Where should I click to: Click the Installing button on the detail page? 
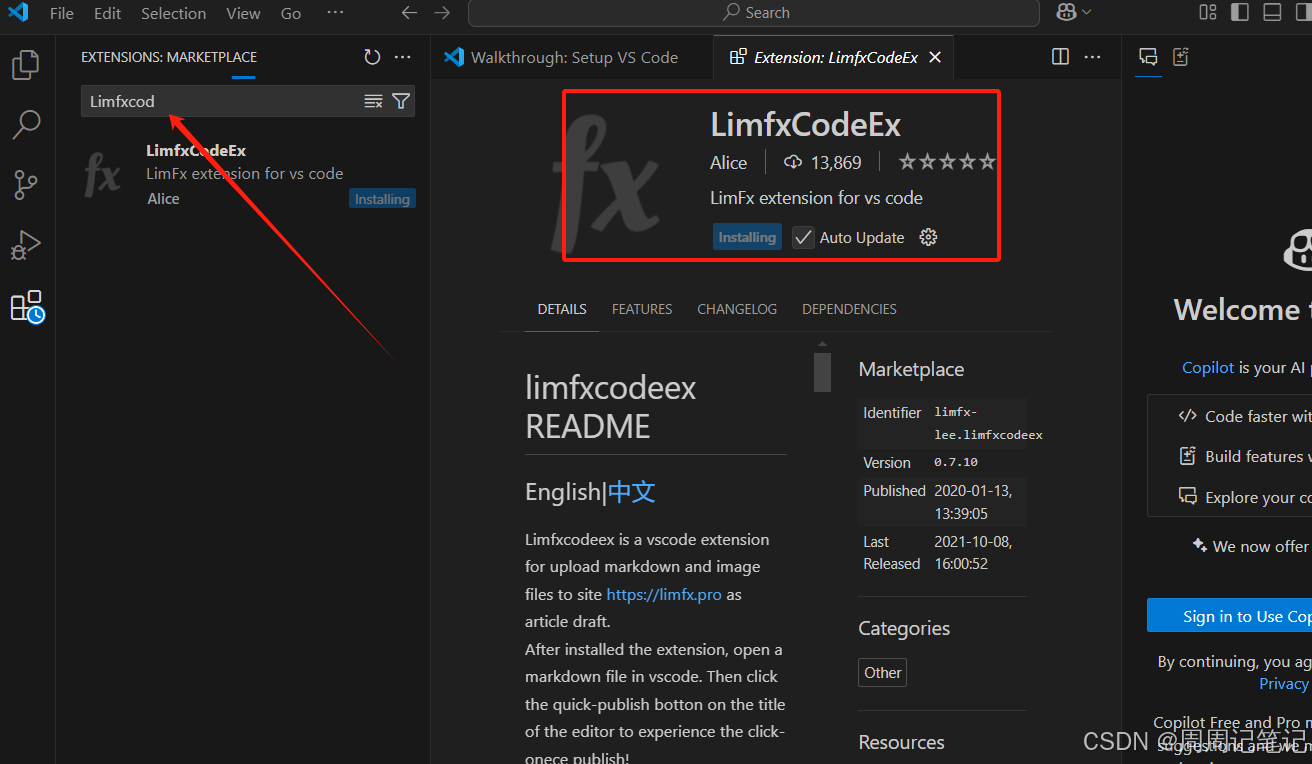point(747,237)
